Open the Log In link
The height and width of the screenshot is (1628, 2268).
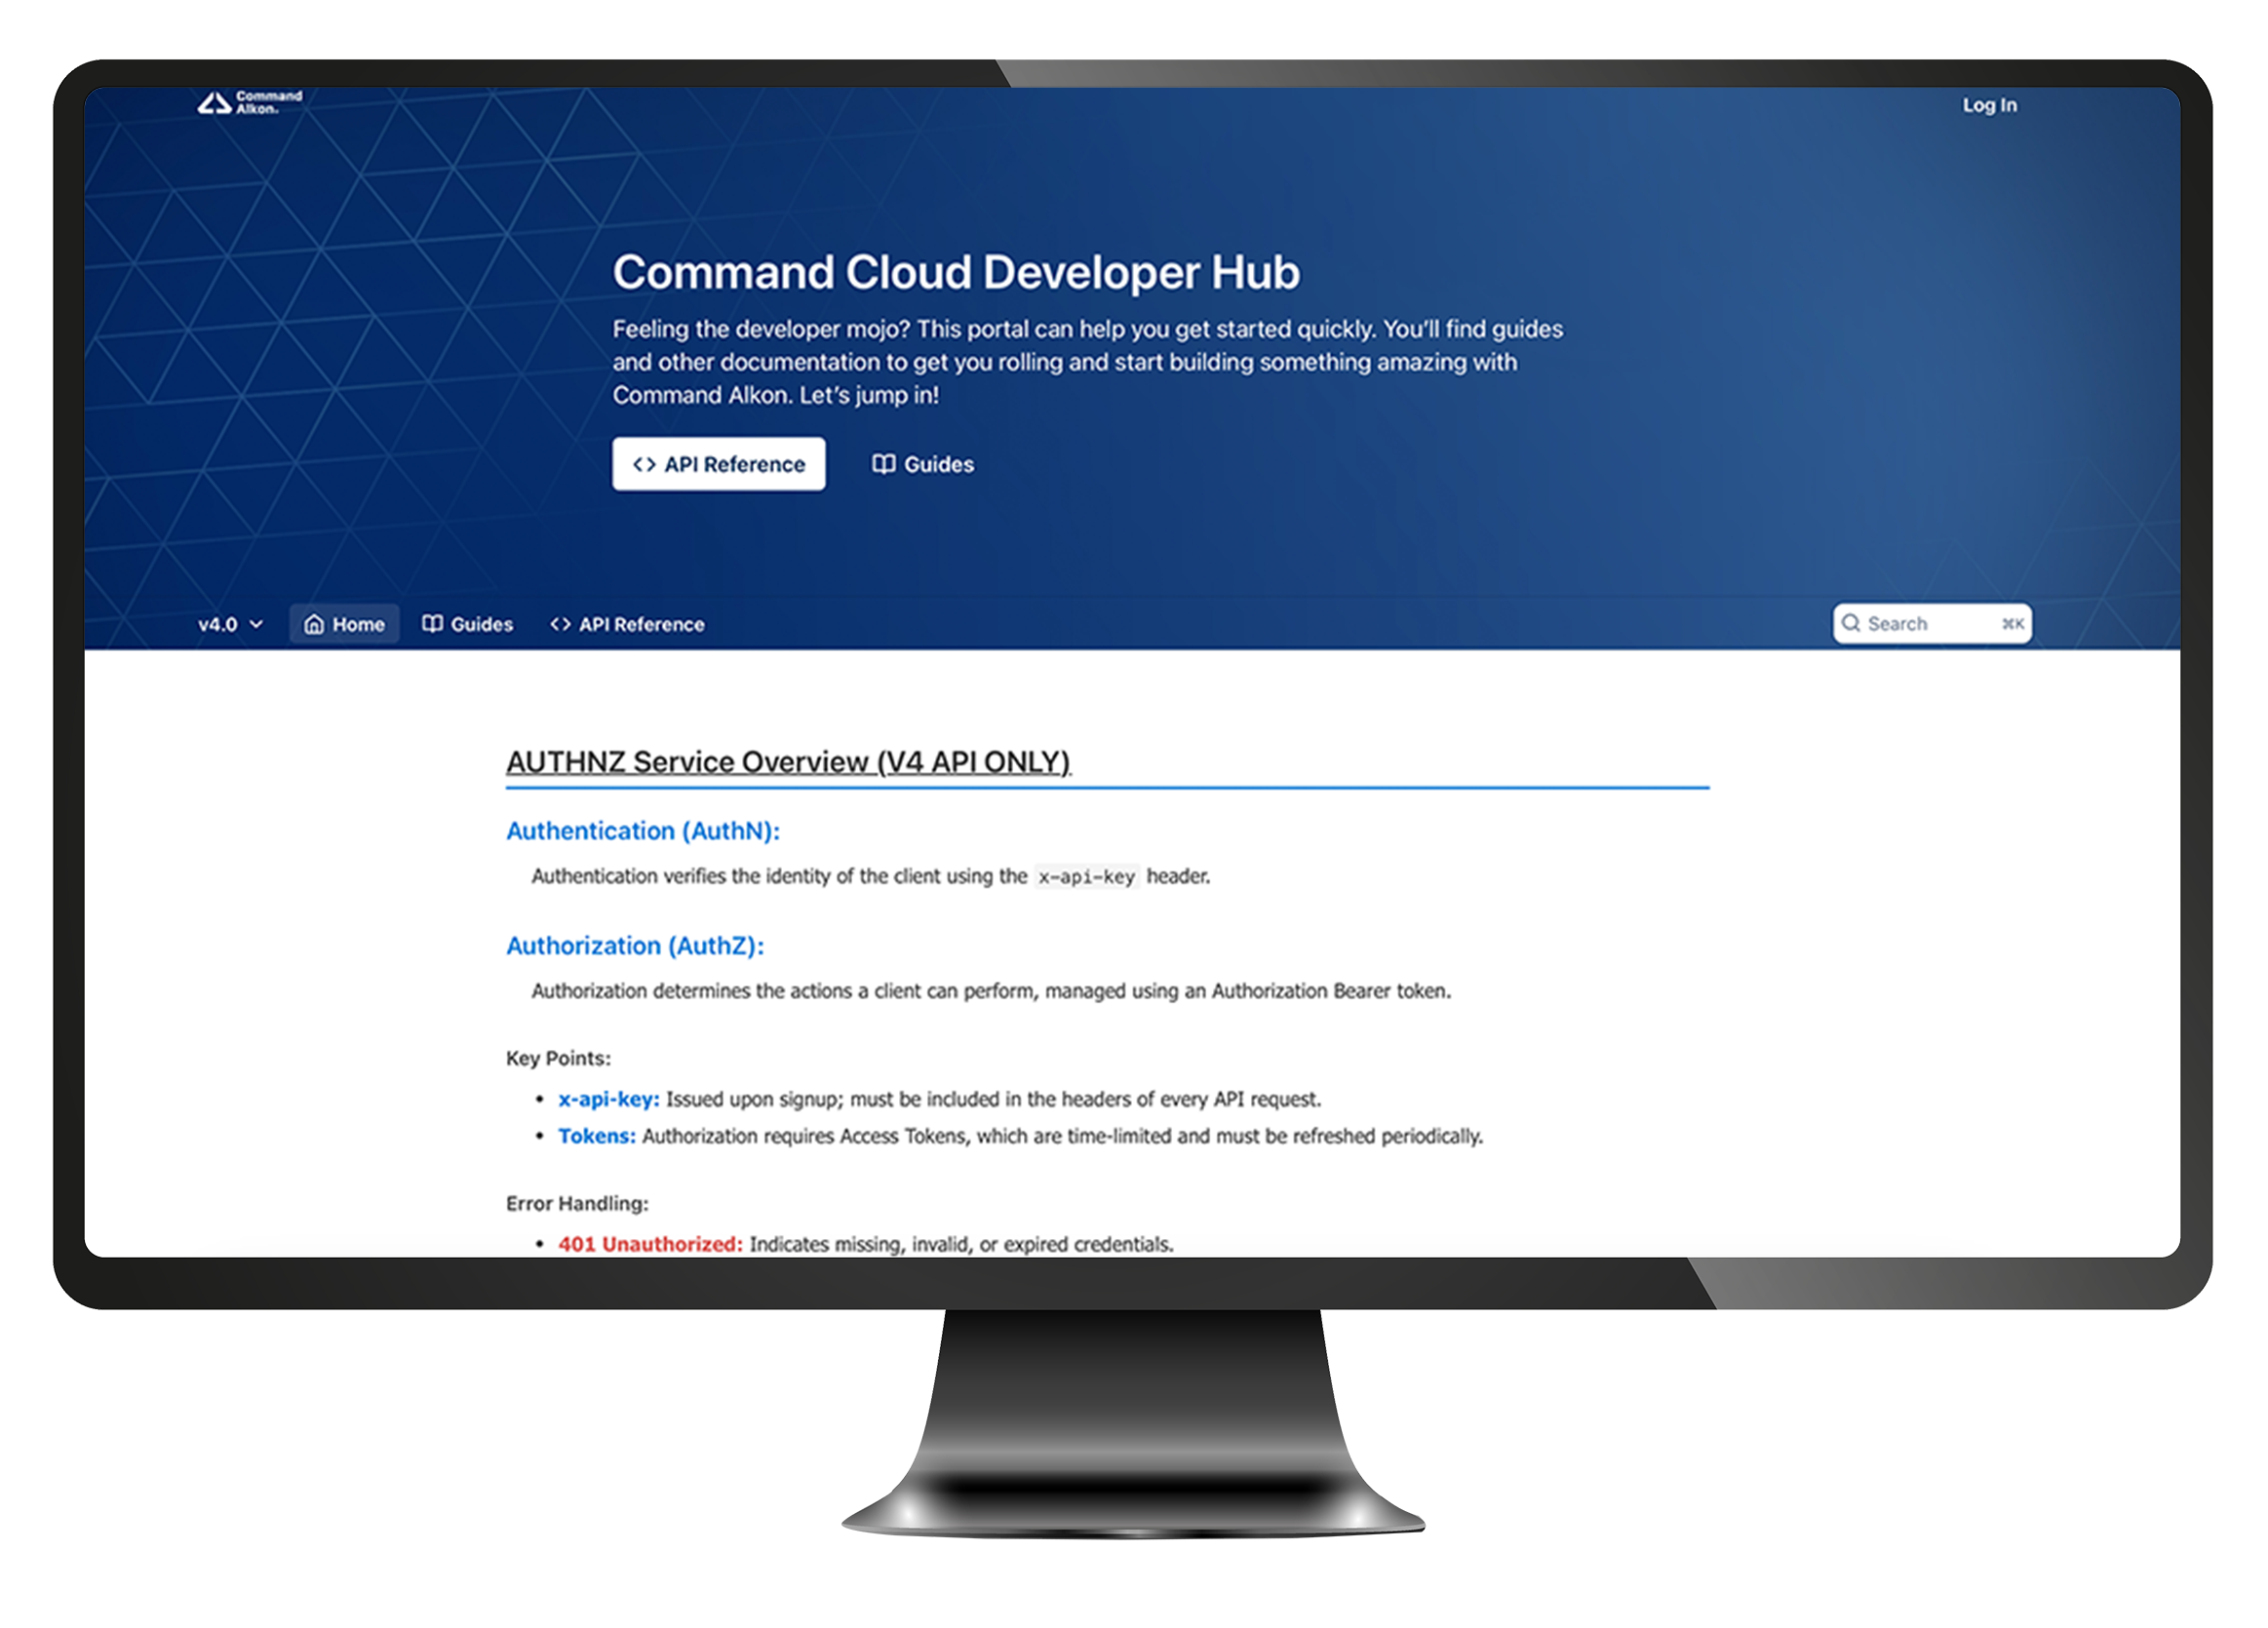coord(1989,105)
